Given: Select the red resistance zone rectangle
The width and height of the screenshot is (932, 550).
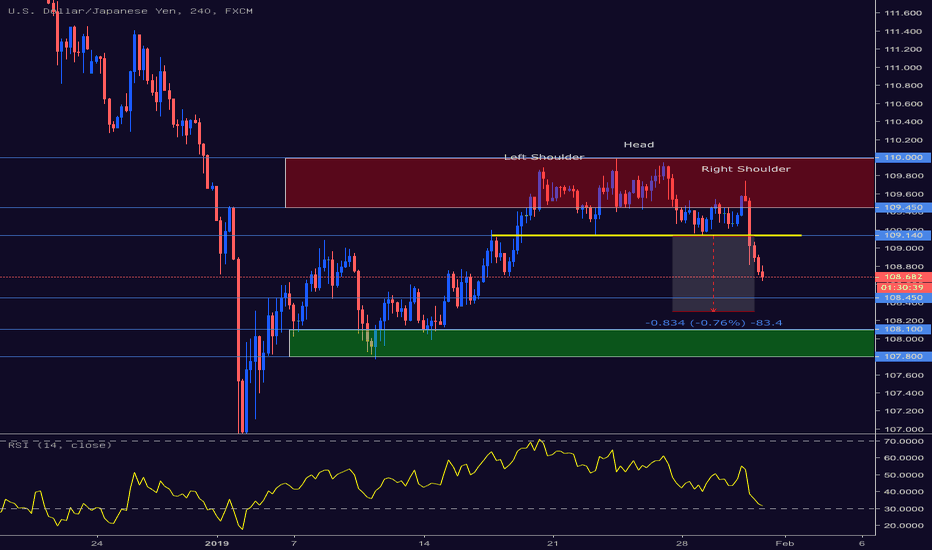Looking at the screenshot, I should point(580,183).
